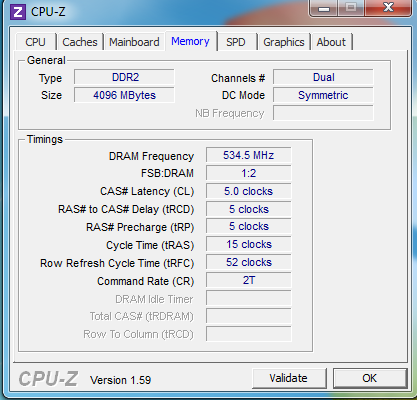Open the Caches tab
This screenshot has height=402, width=419.
click(x=80, y=42)
